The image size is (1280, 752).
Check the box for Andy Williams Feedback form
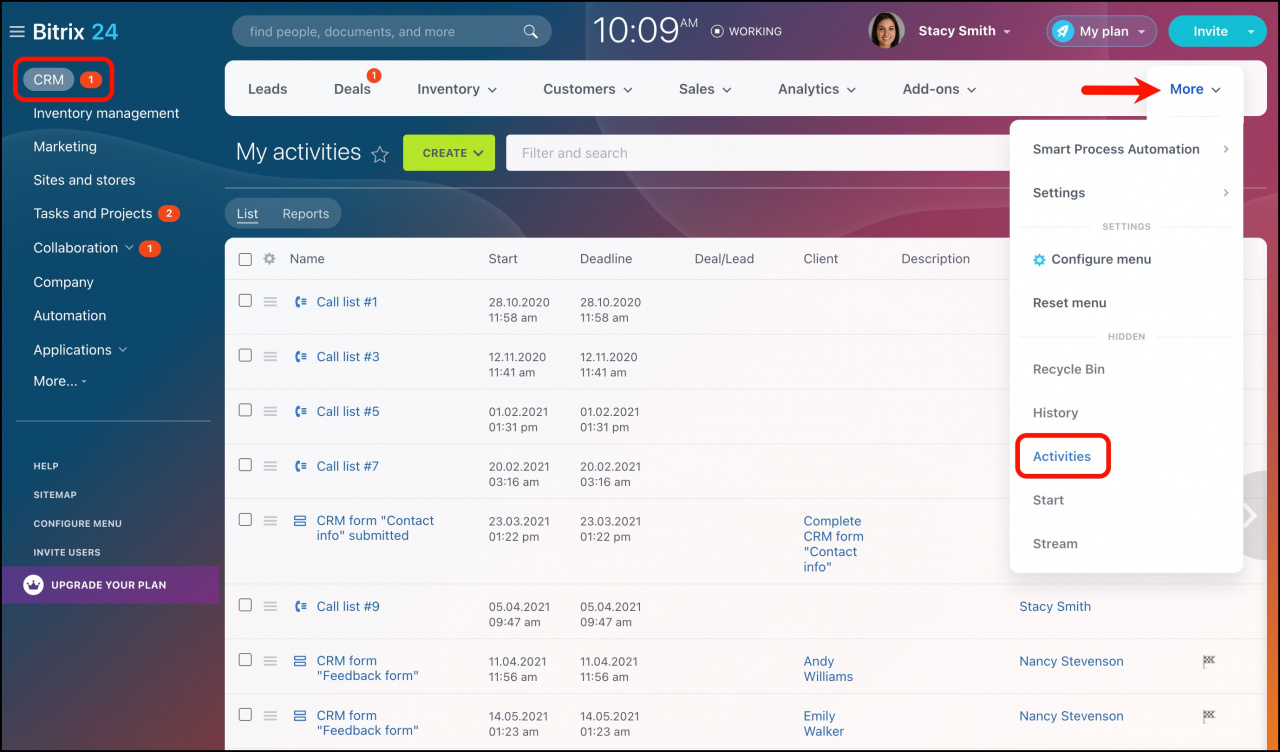tap(245, 660)
